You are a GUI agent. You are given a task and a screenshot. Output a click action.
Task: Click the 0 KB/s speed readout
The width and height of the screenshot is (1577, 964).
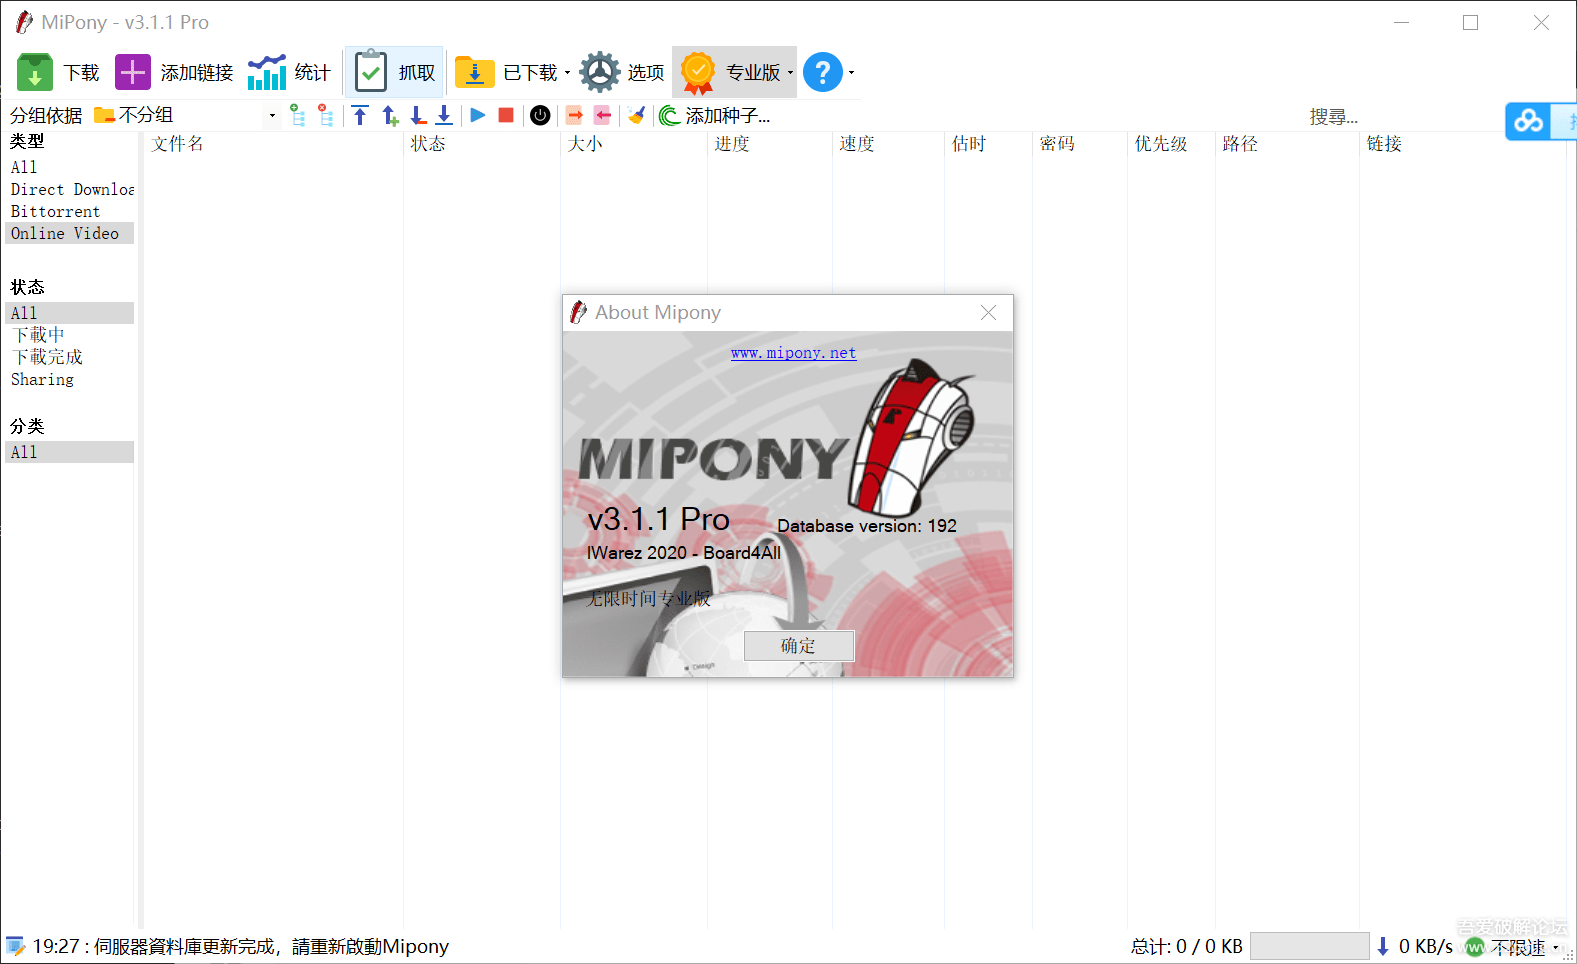1425,946
